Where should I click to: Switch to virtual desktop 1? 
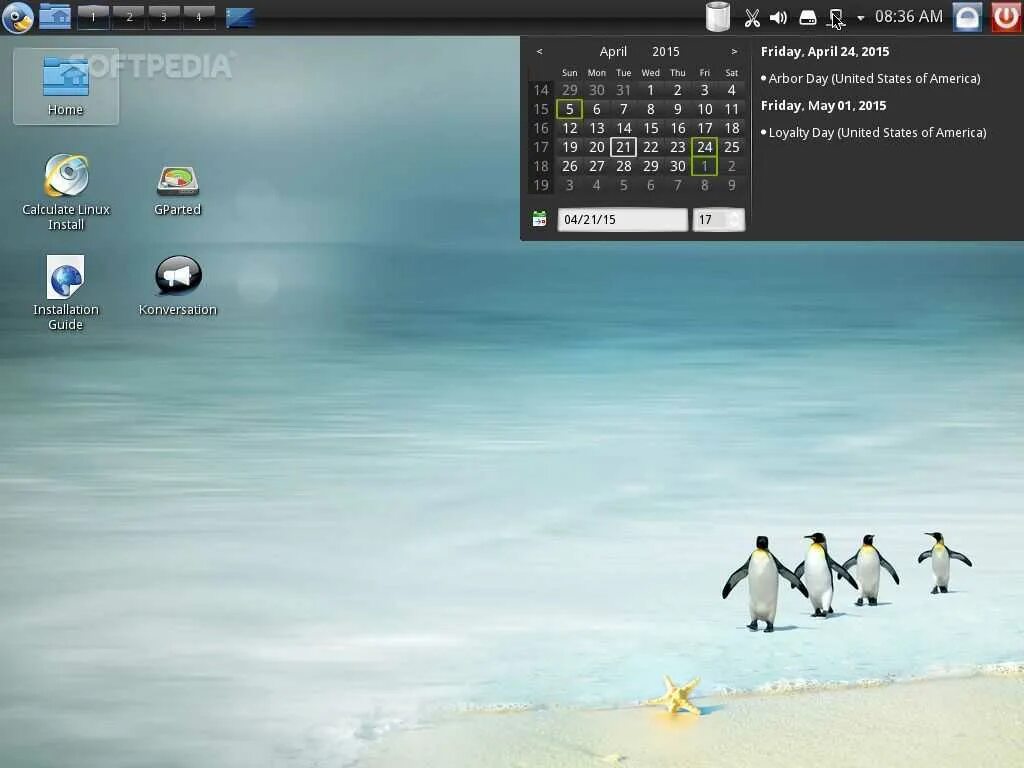pos(93,17)
